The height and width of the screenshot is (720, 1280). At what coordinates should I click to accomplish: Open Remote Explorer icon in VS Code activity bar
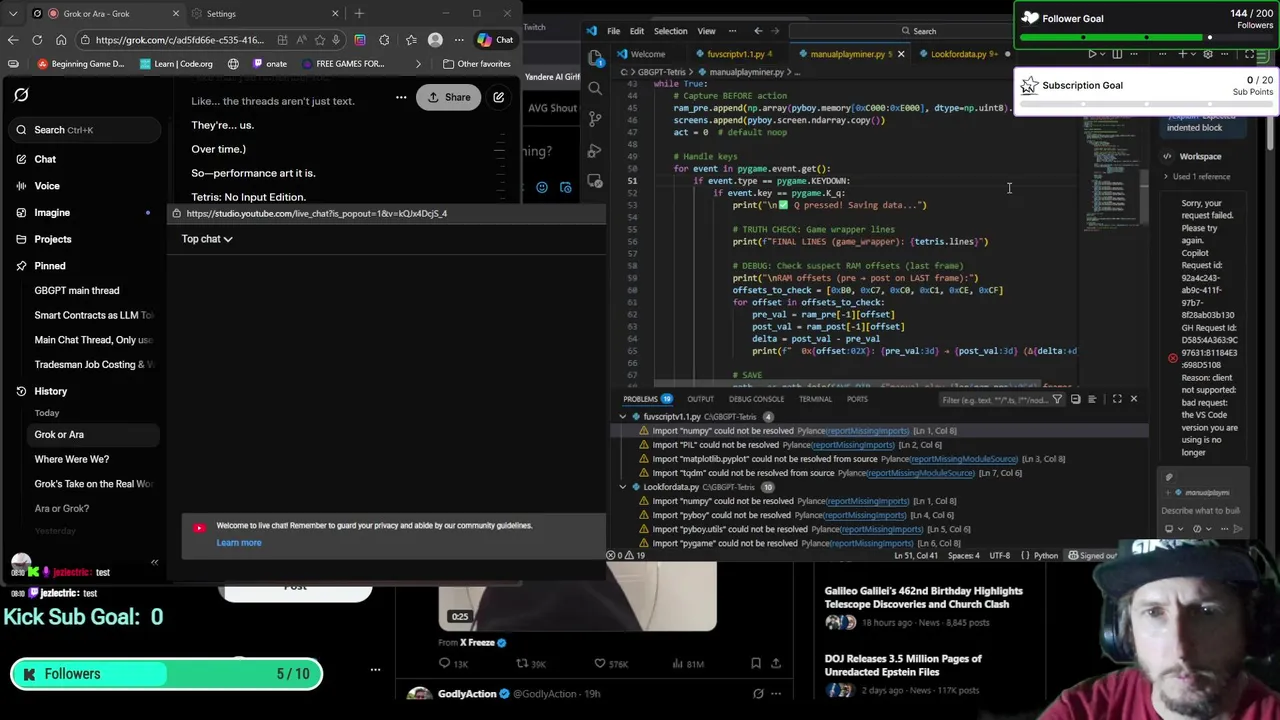click(x=595, y=181)
